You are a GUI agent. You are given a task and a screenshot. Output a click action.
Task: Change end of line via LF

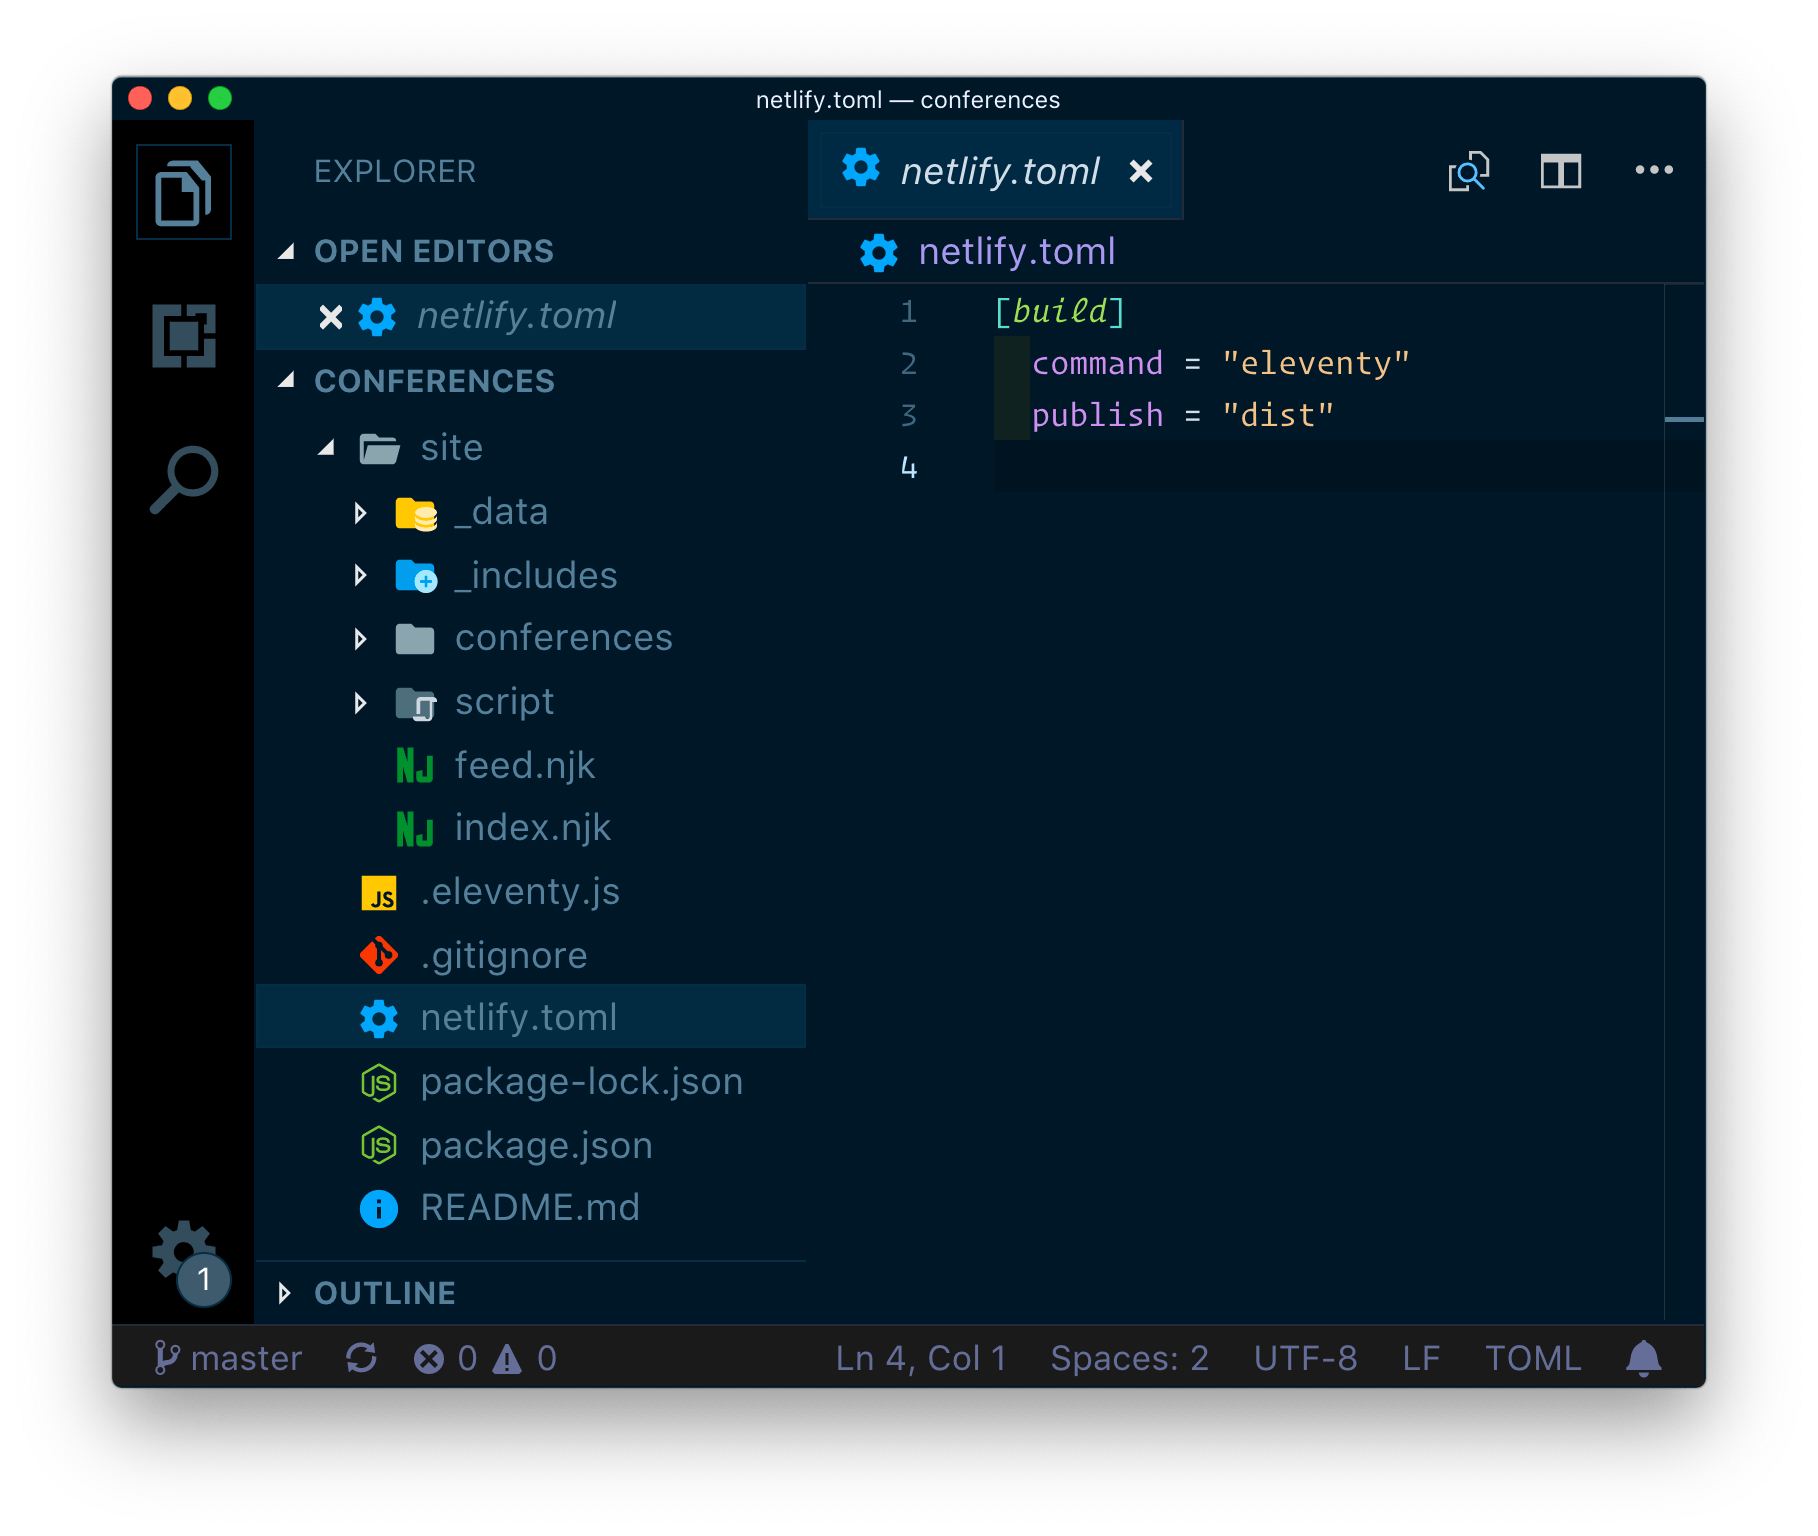point(1421,1358)
